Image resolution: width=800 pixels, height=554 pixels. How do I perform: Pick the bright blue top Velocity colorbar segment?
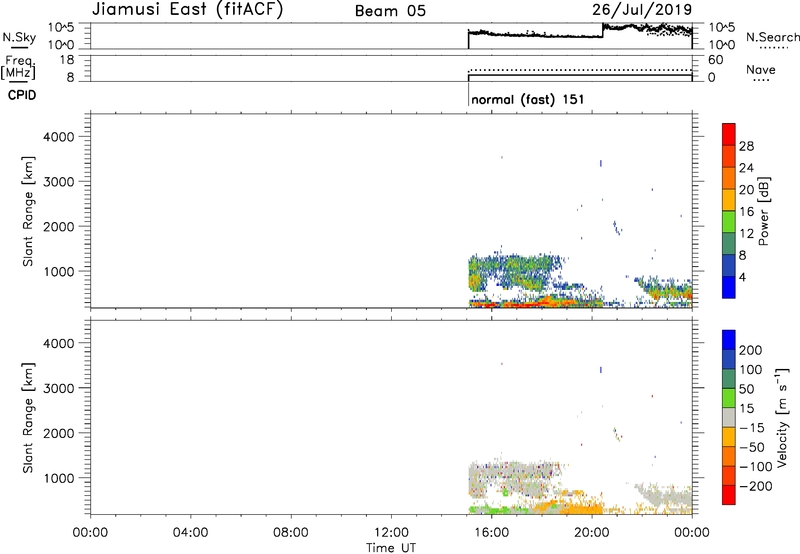tap(729, 340)
